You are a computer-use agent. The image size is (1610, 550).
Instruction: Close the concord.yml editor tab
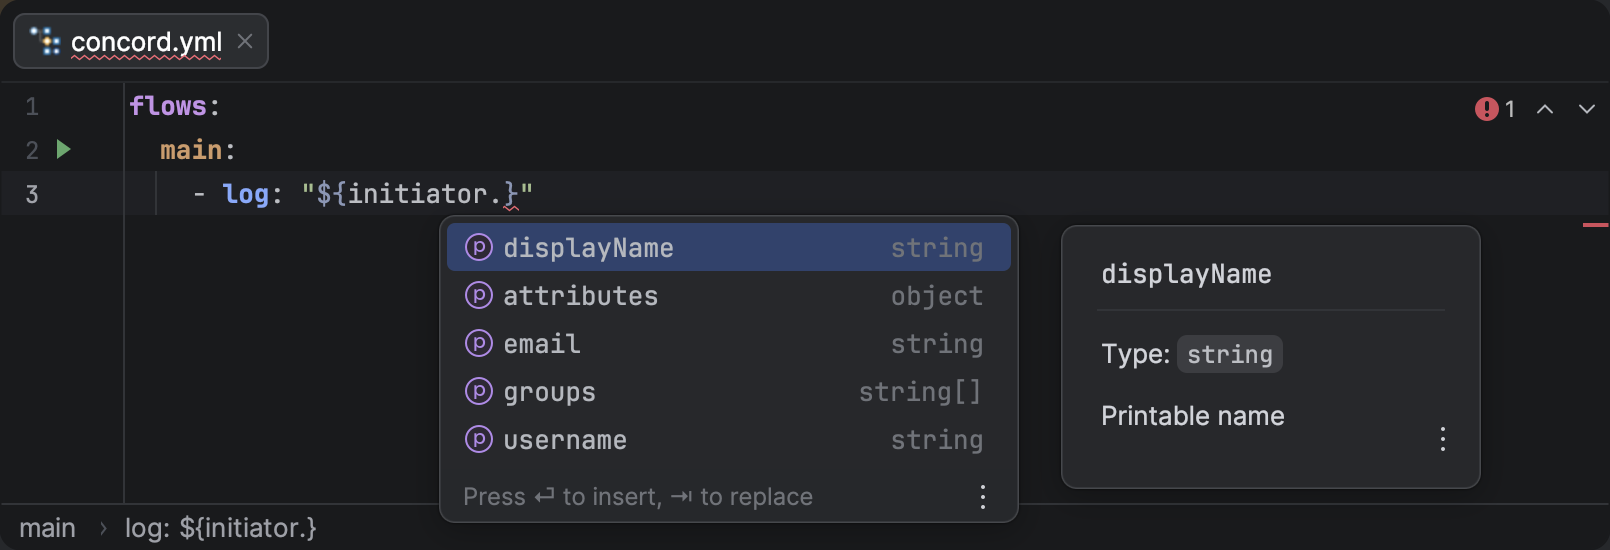245,41
